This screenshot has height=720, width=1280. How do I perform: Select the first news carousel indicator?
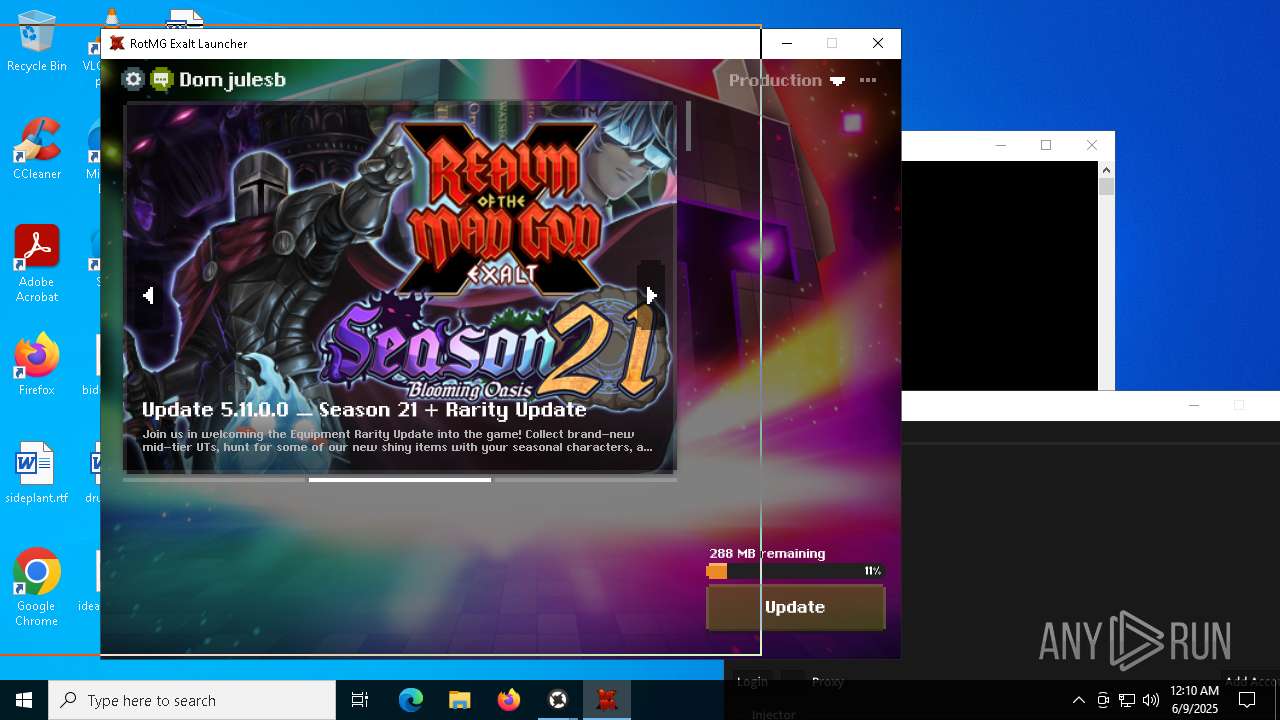[x=214, y=480]
